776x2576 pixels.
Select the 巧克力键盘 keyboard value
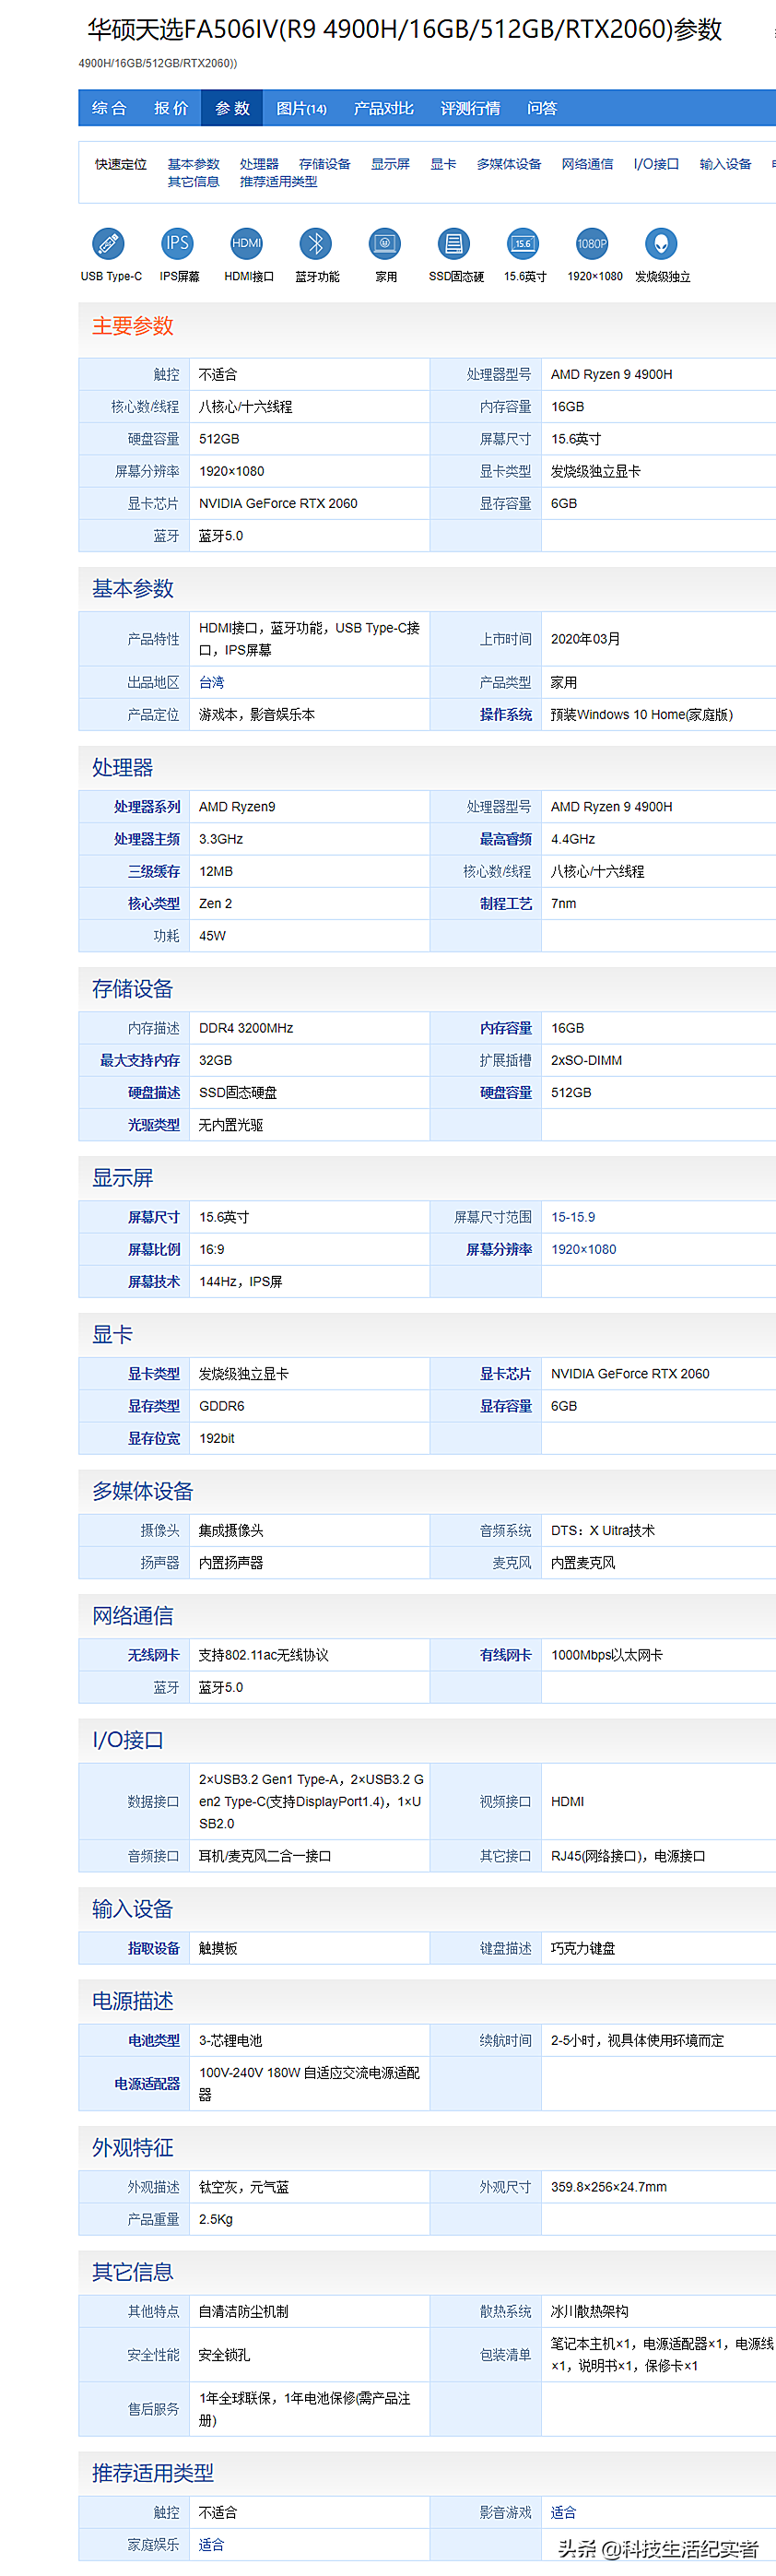coord(582,1948)
